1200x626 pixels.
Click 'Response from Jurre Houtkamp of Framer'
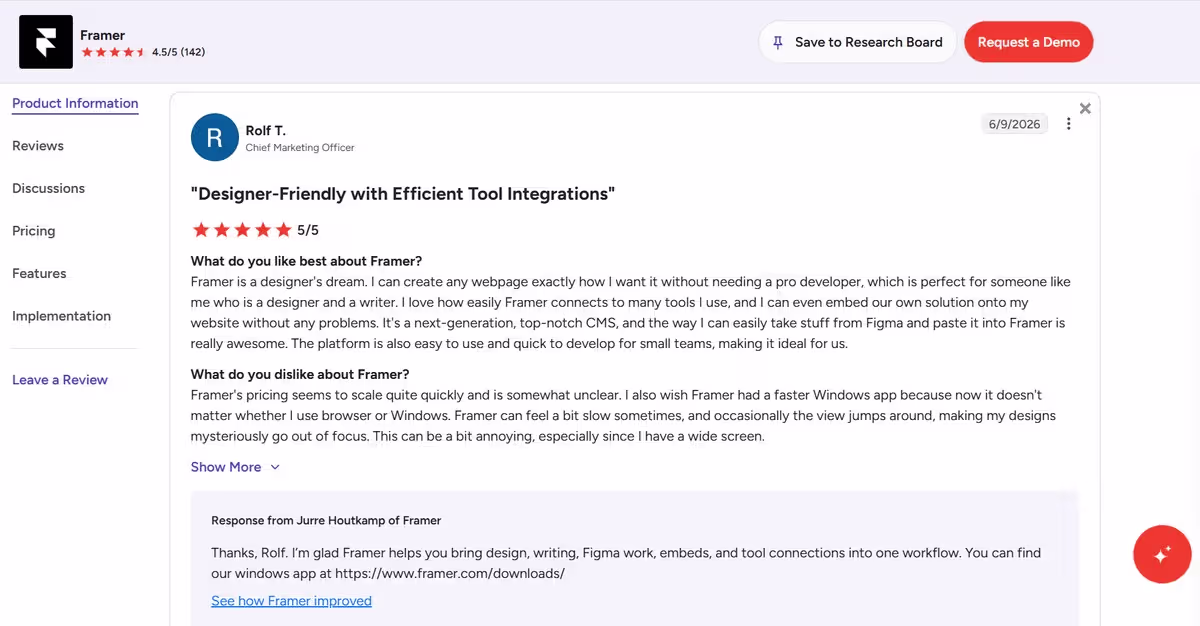point(326,521)
